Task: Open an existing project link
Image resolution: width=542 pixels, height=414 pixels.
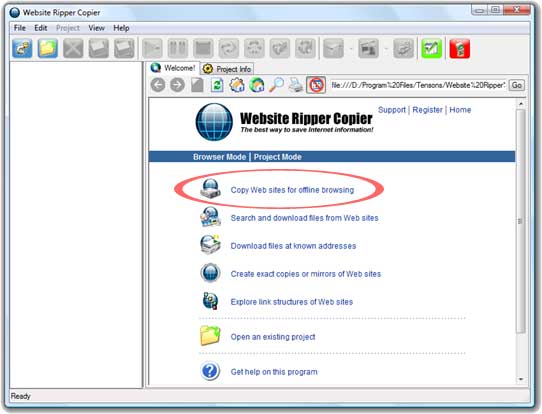Action: click(x=273, y=337)
